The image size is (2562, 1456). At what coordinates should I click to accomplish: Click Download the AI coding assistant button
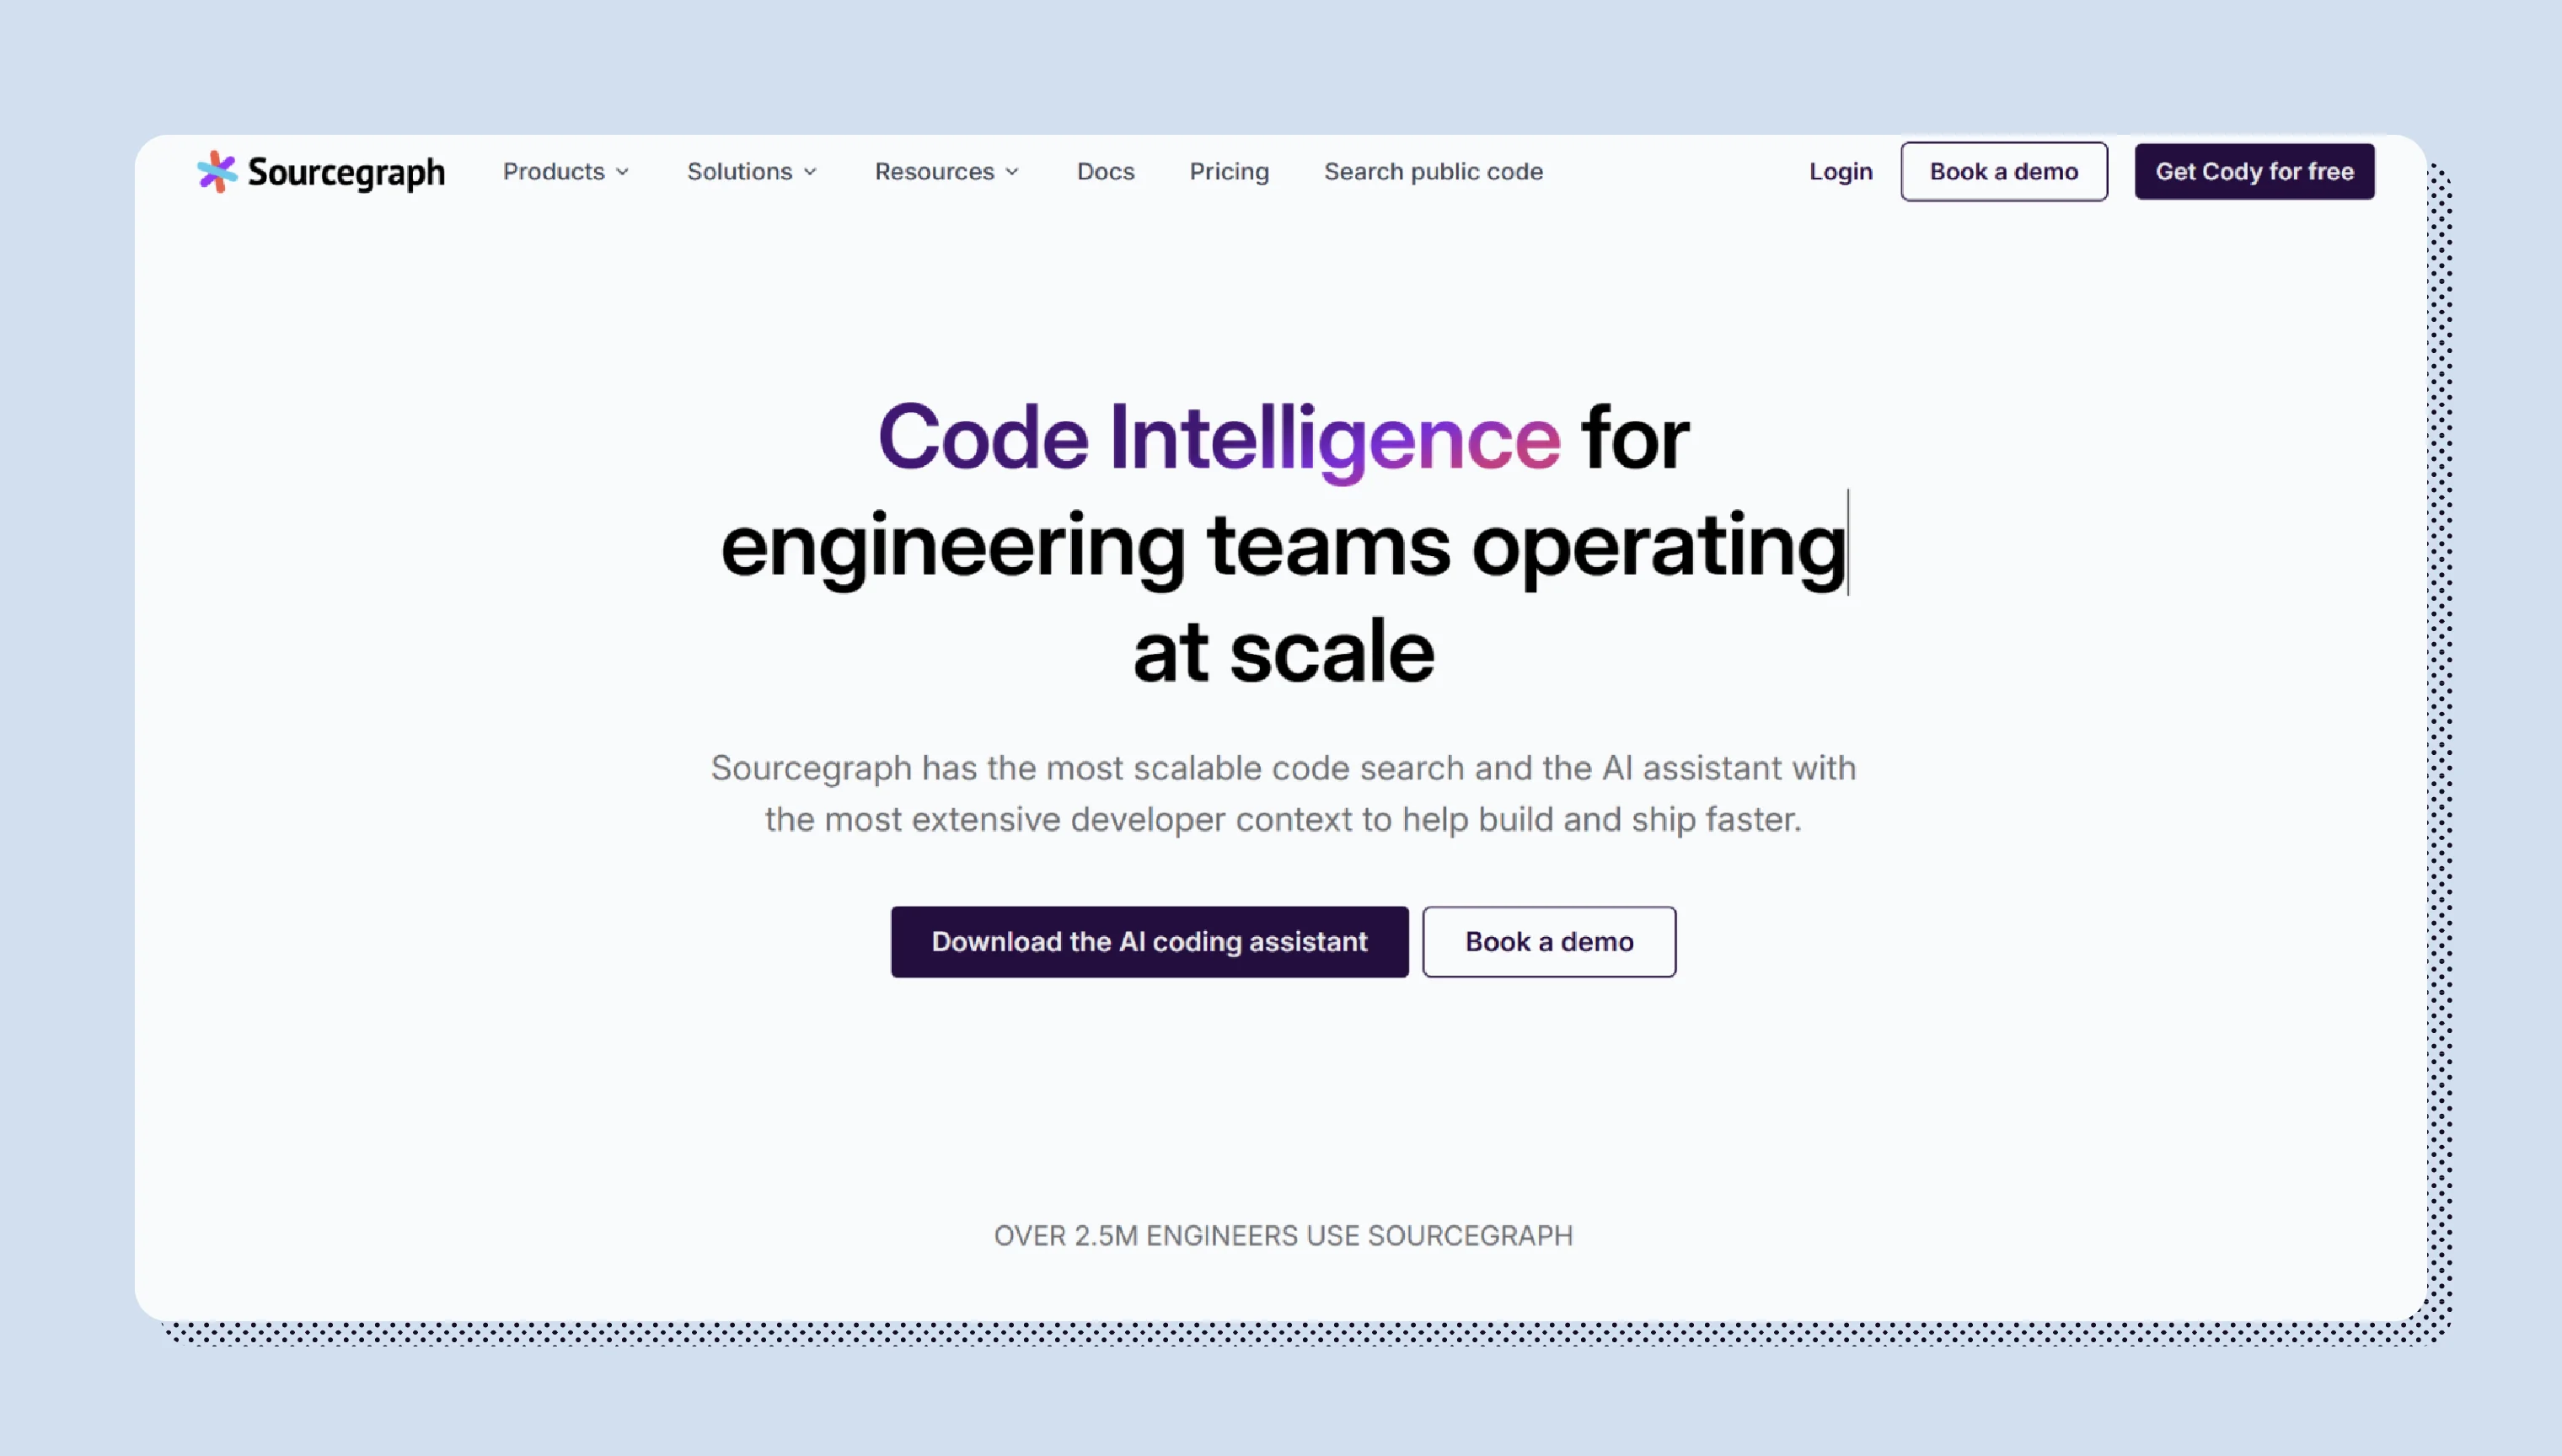[x=1149, y=942]
